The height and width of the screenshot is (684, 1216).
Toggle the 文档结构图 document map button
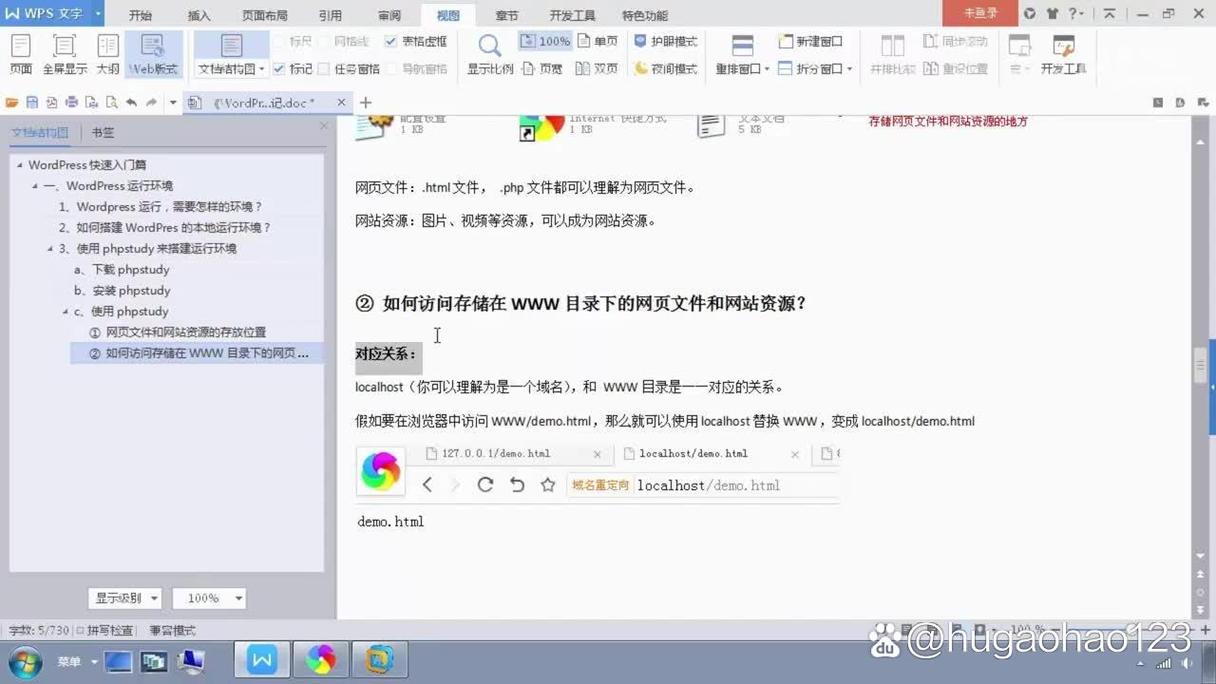[231, 47]
